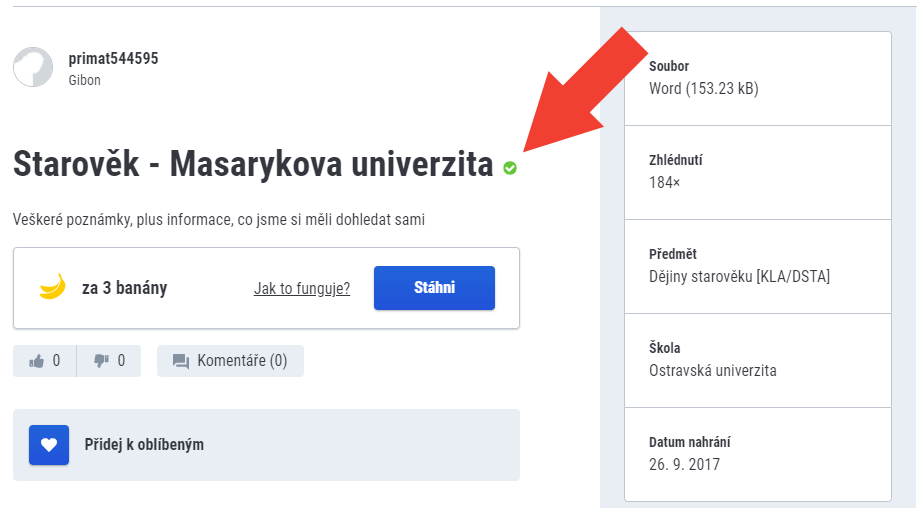Open subject Dějiny starověku [KLA/DSTA]

[739, 276]
